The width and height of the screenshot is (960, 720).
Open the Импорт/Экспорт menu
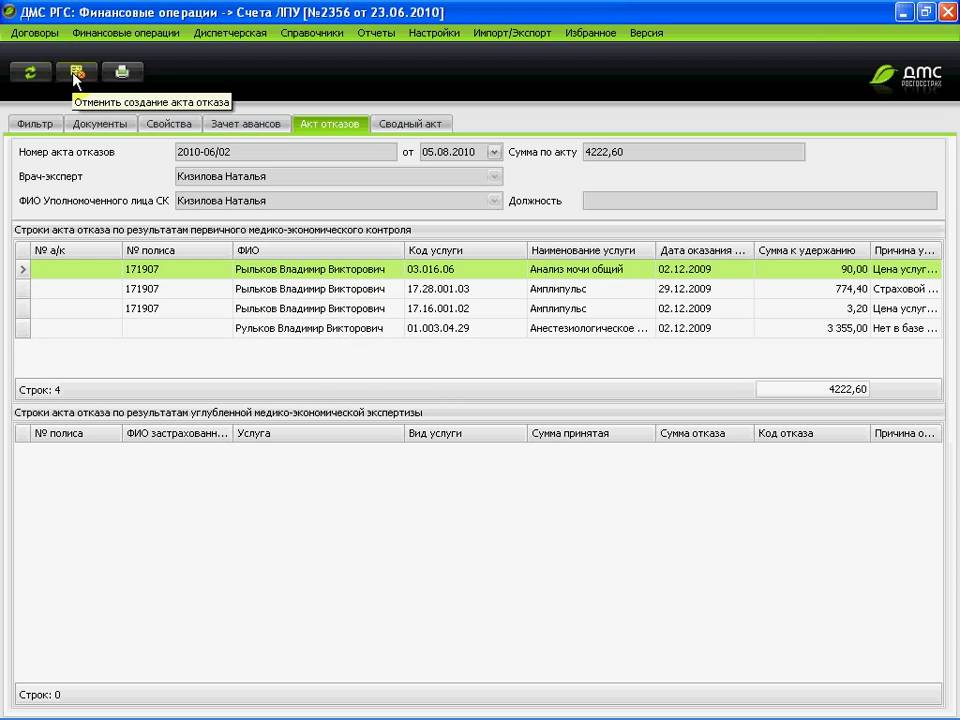point(512,33)
